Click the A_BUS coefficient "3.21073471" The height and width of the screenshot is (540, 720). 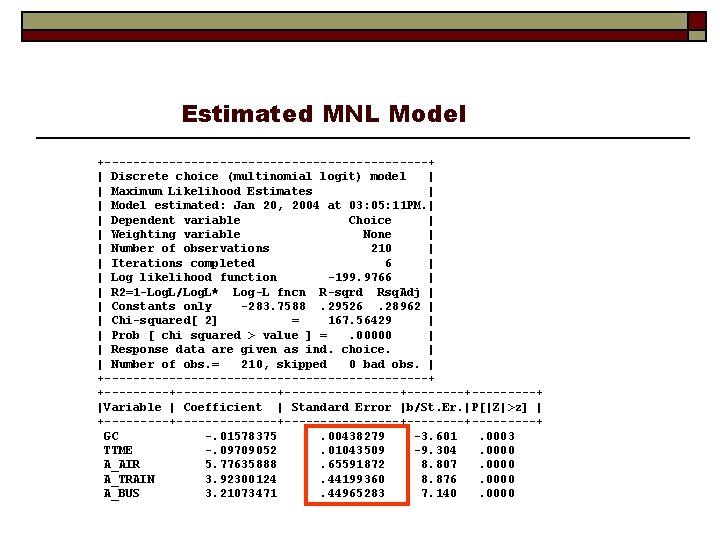(241, 493)
